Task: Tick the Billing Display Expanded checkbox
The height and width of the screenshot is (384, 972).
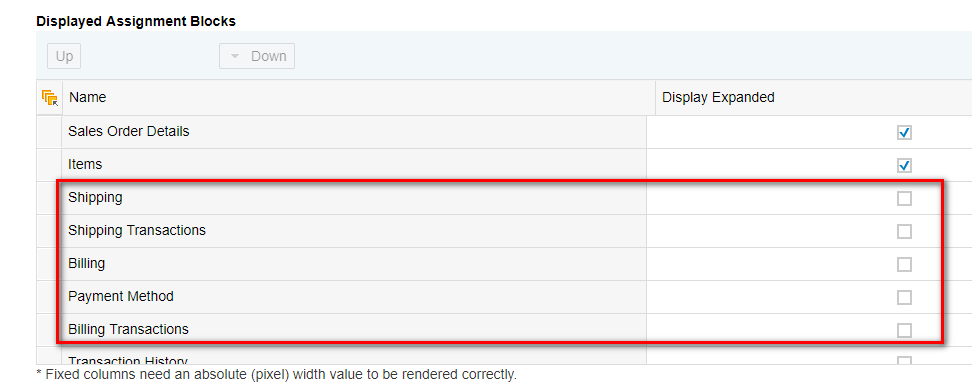Action: [x=904, y=264]
